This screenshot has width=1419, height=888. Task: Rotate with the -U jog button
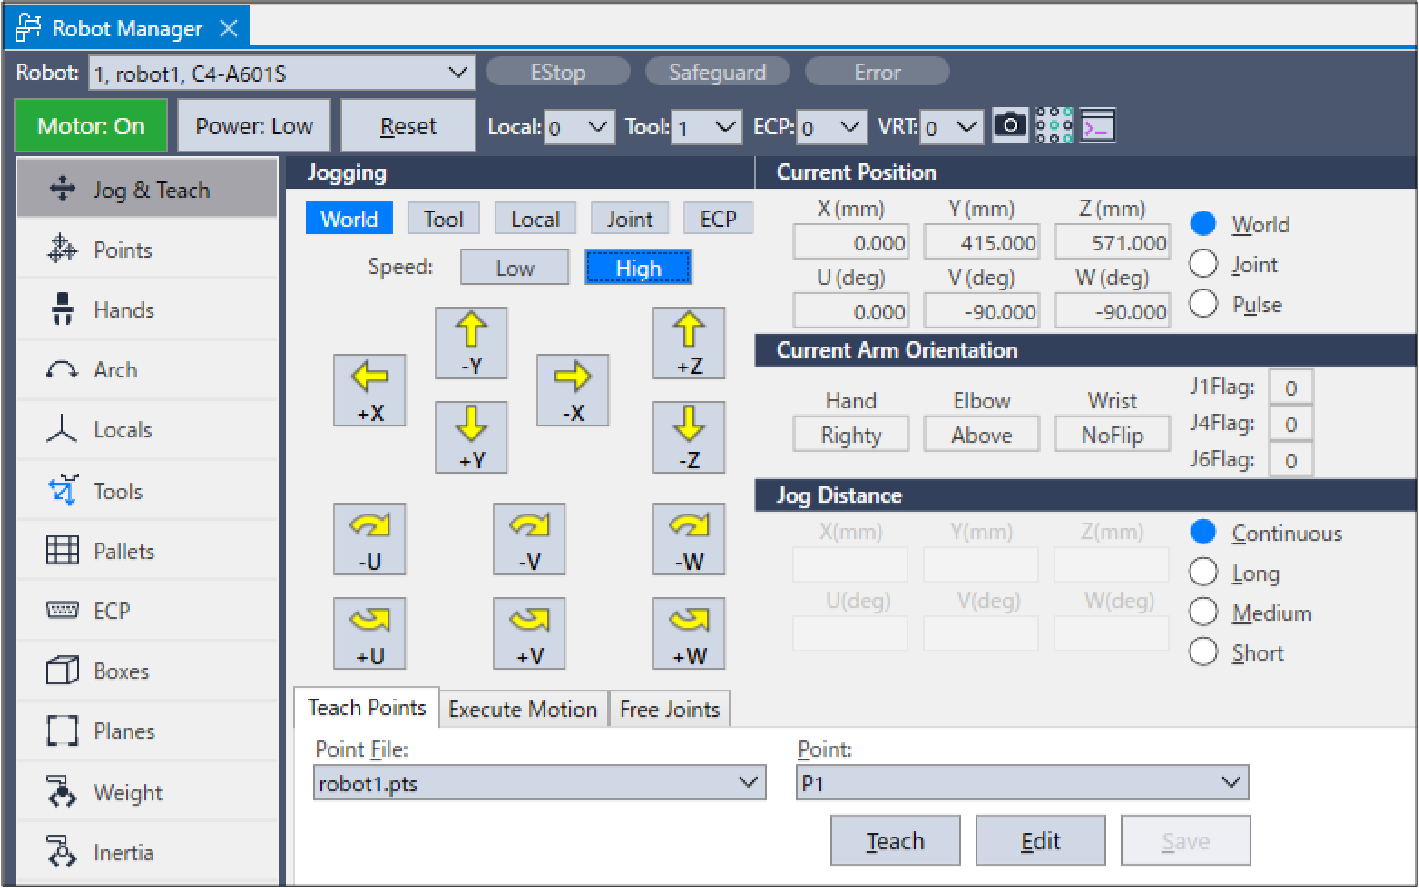[x=370, y=538]
